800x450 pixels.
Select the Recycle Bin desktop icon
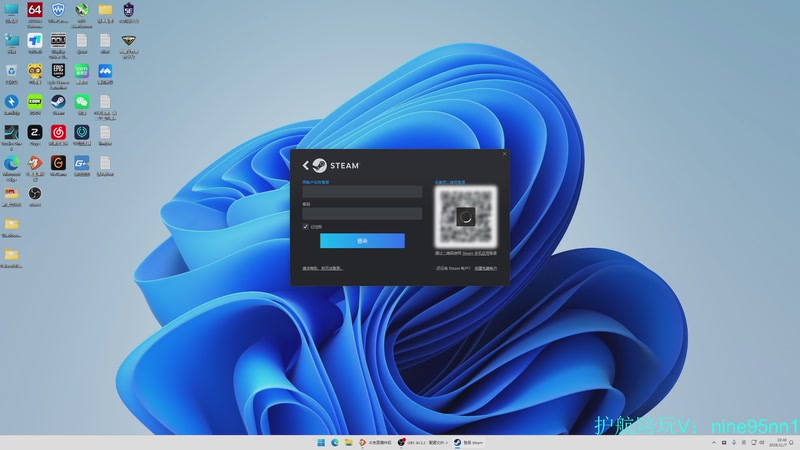(x=11, y=71)
